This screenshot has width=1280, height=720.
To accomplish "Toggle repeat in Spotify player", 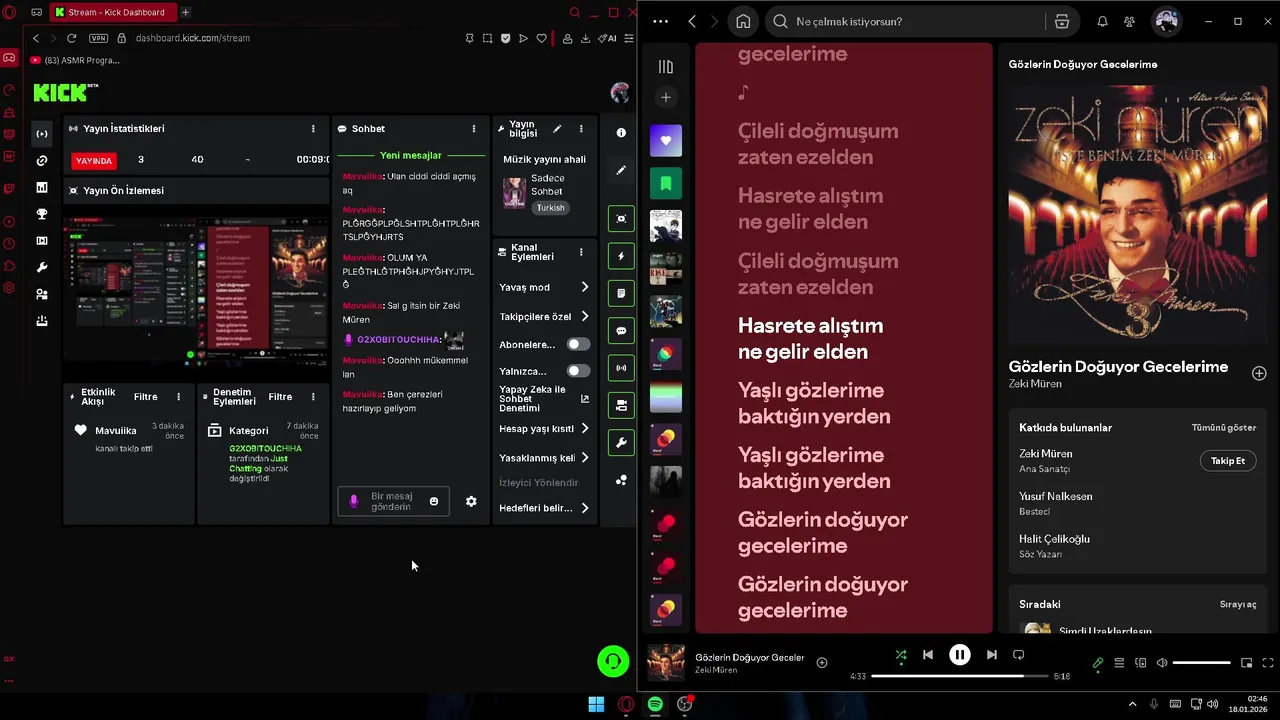I will (x=1019, y=655).
